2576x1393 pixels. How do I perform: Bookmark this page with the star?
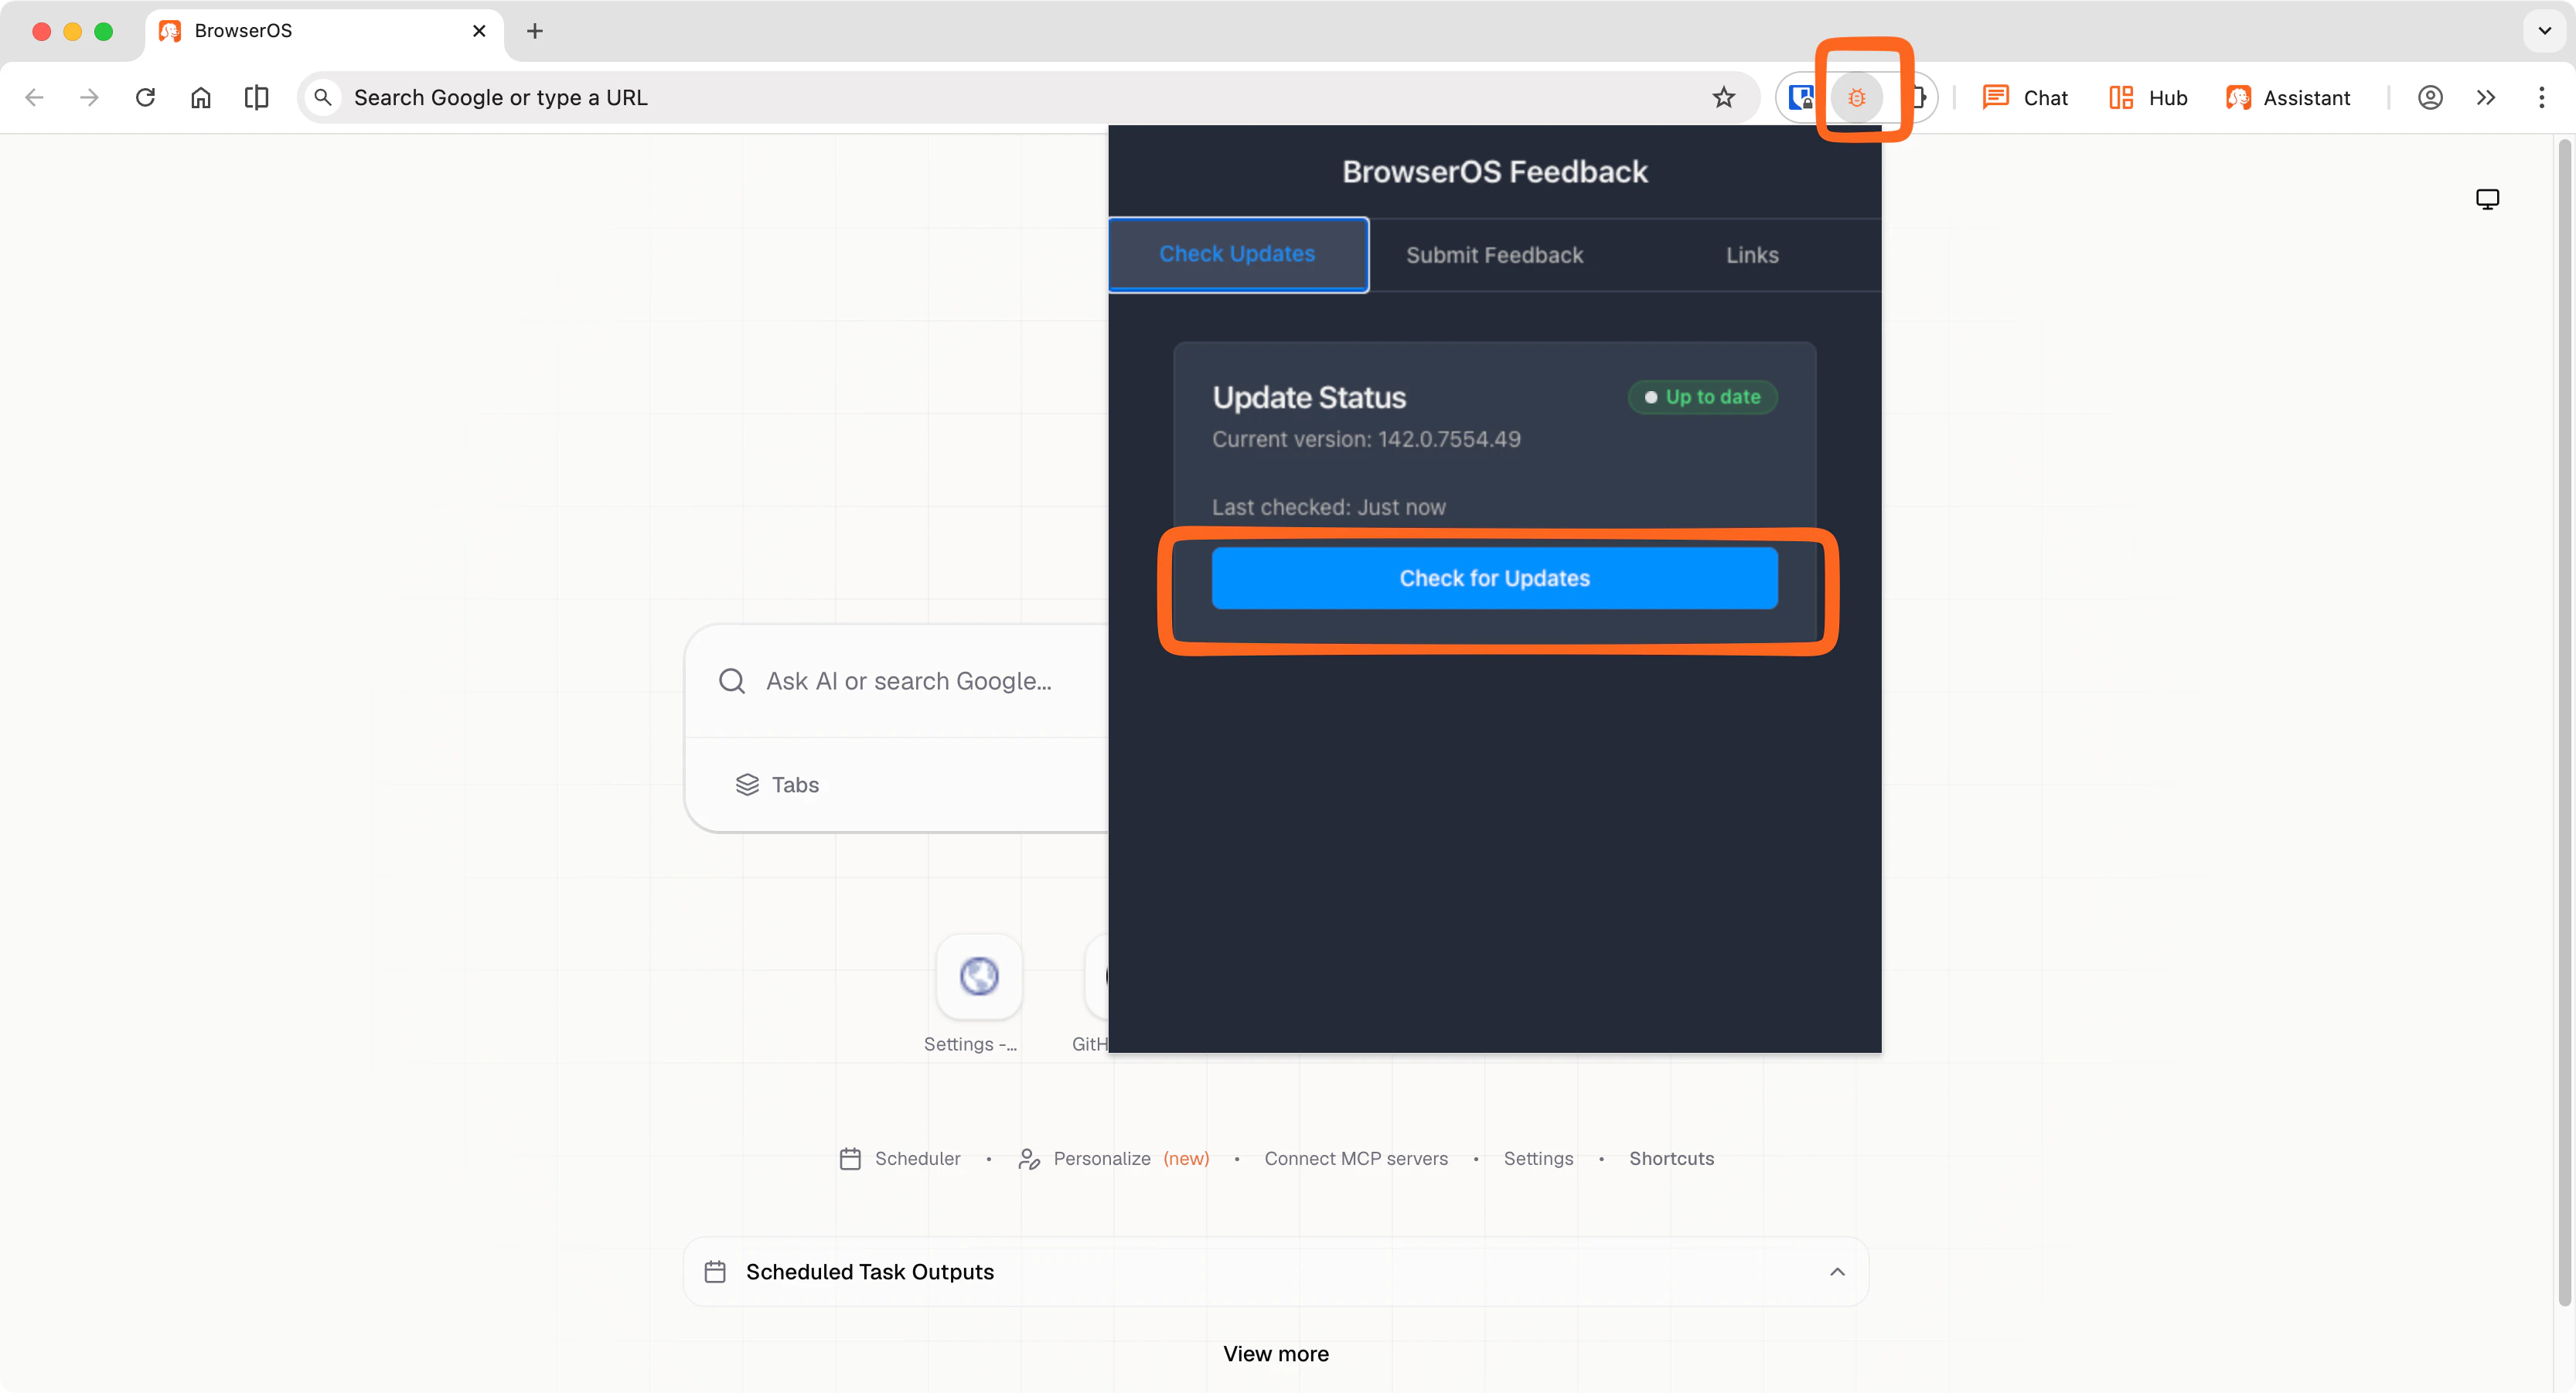point(1723,97)
